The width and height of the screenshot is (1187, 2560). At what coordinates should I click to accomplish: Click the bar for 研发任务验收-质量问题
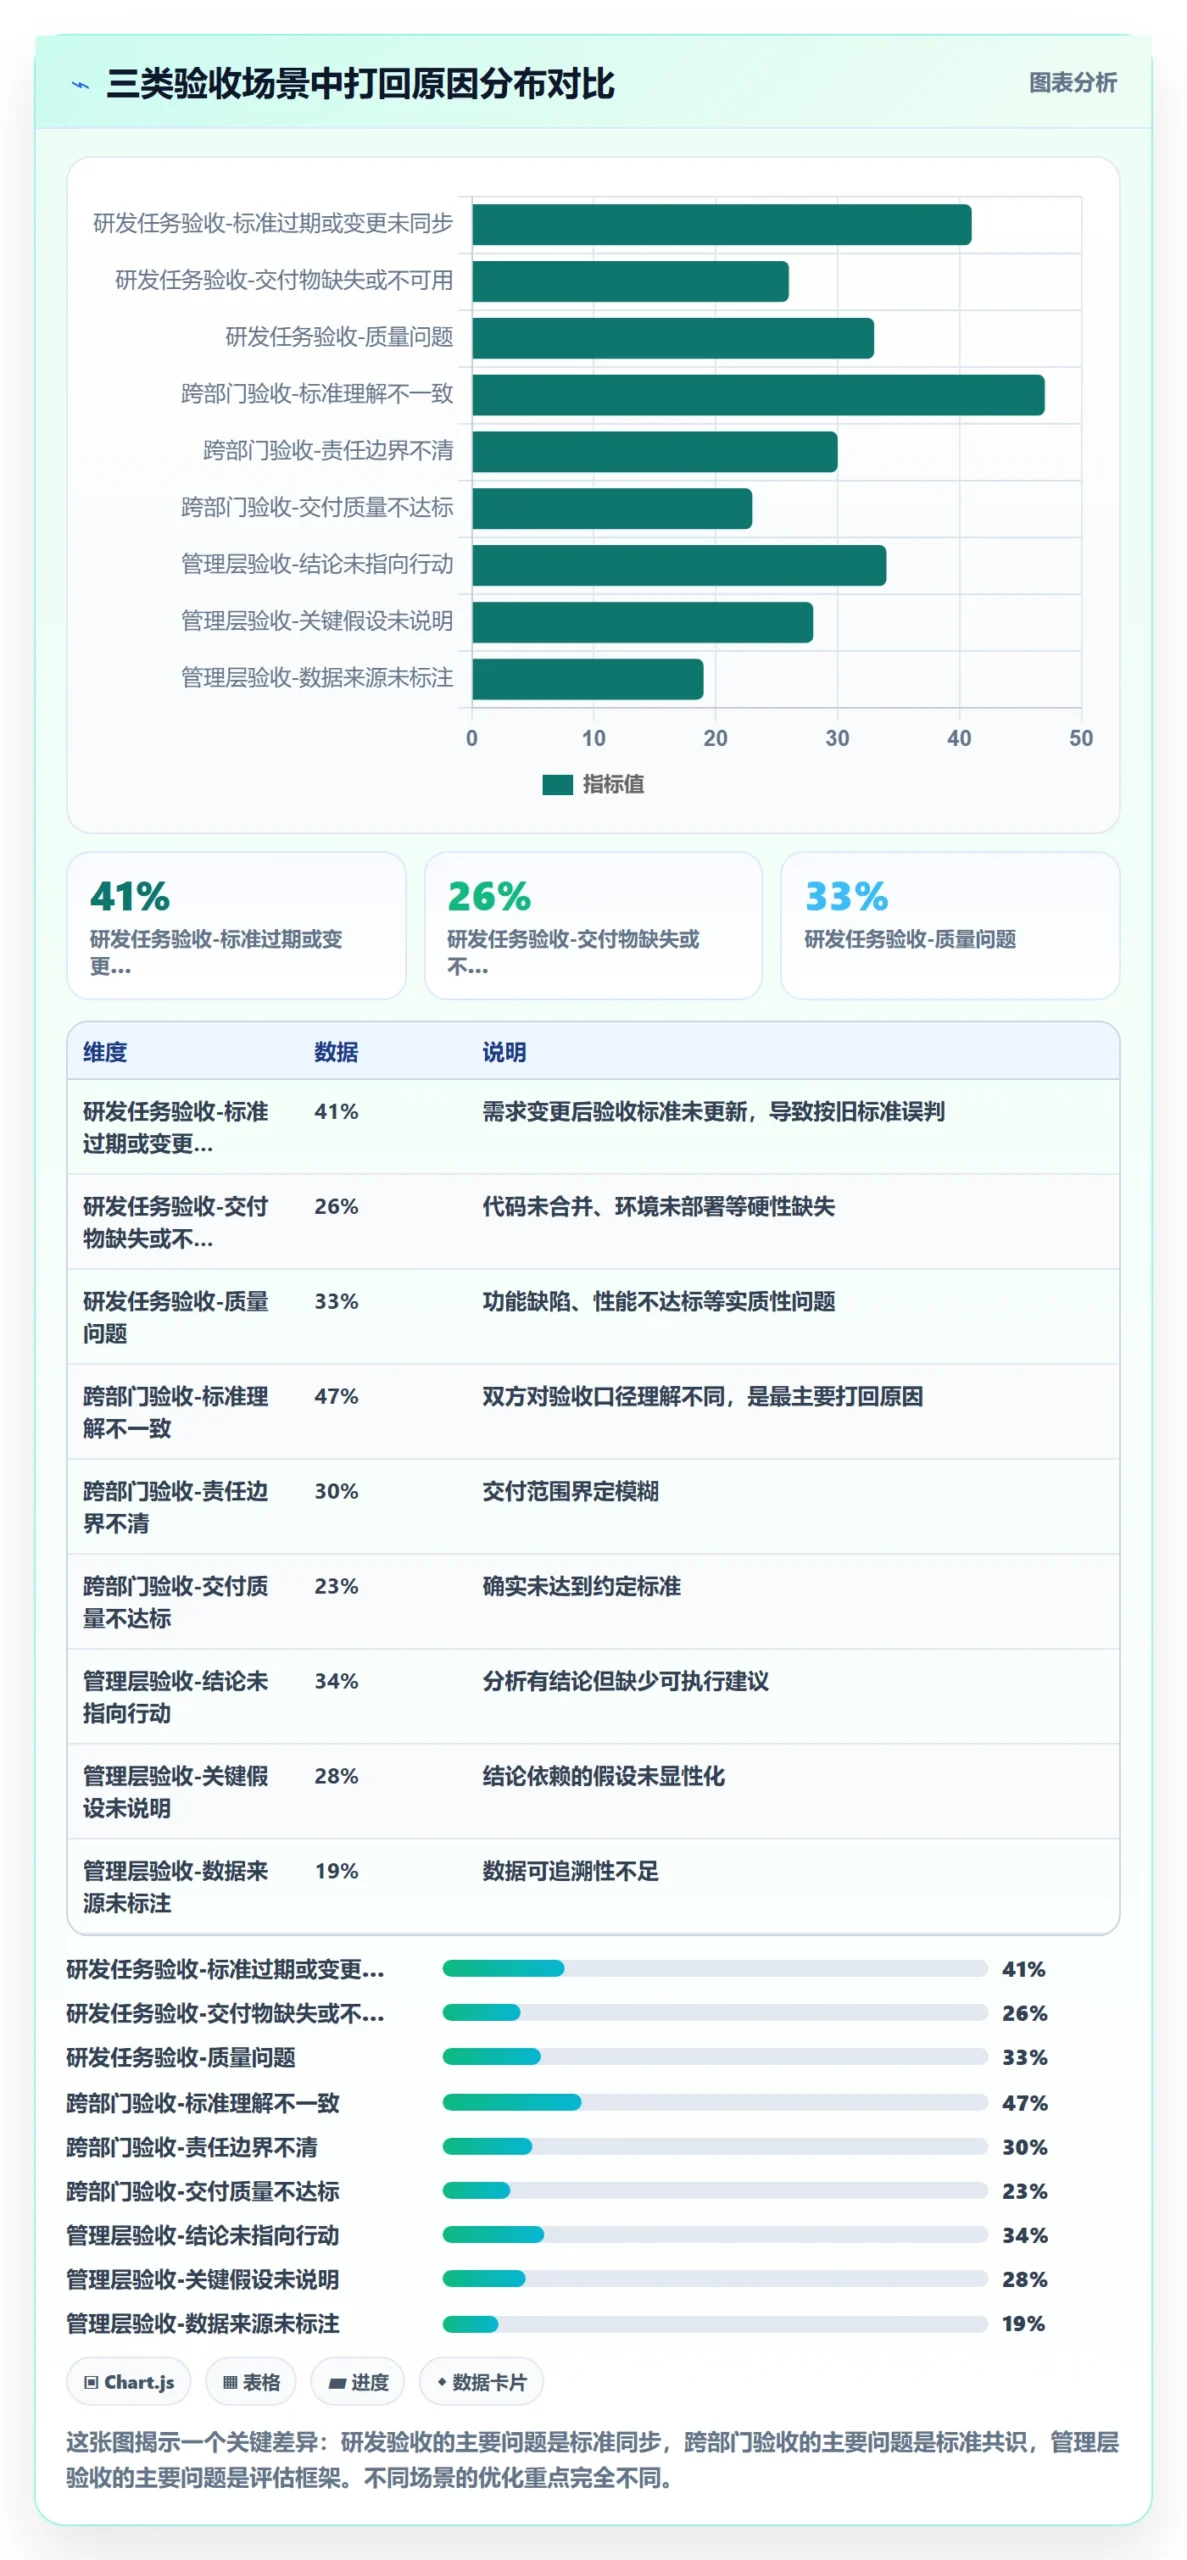pos(673,339)
